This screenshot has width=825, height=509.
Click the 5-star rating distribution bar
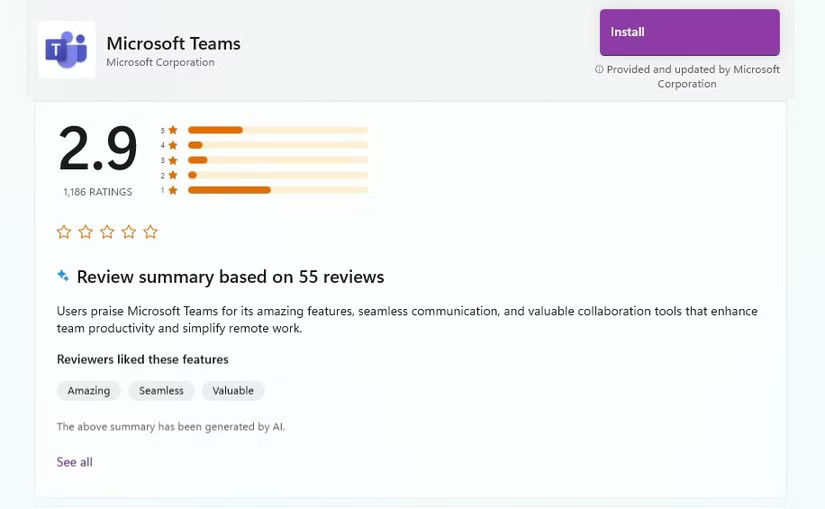pos(277,130)
